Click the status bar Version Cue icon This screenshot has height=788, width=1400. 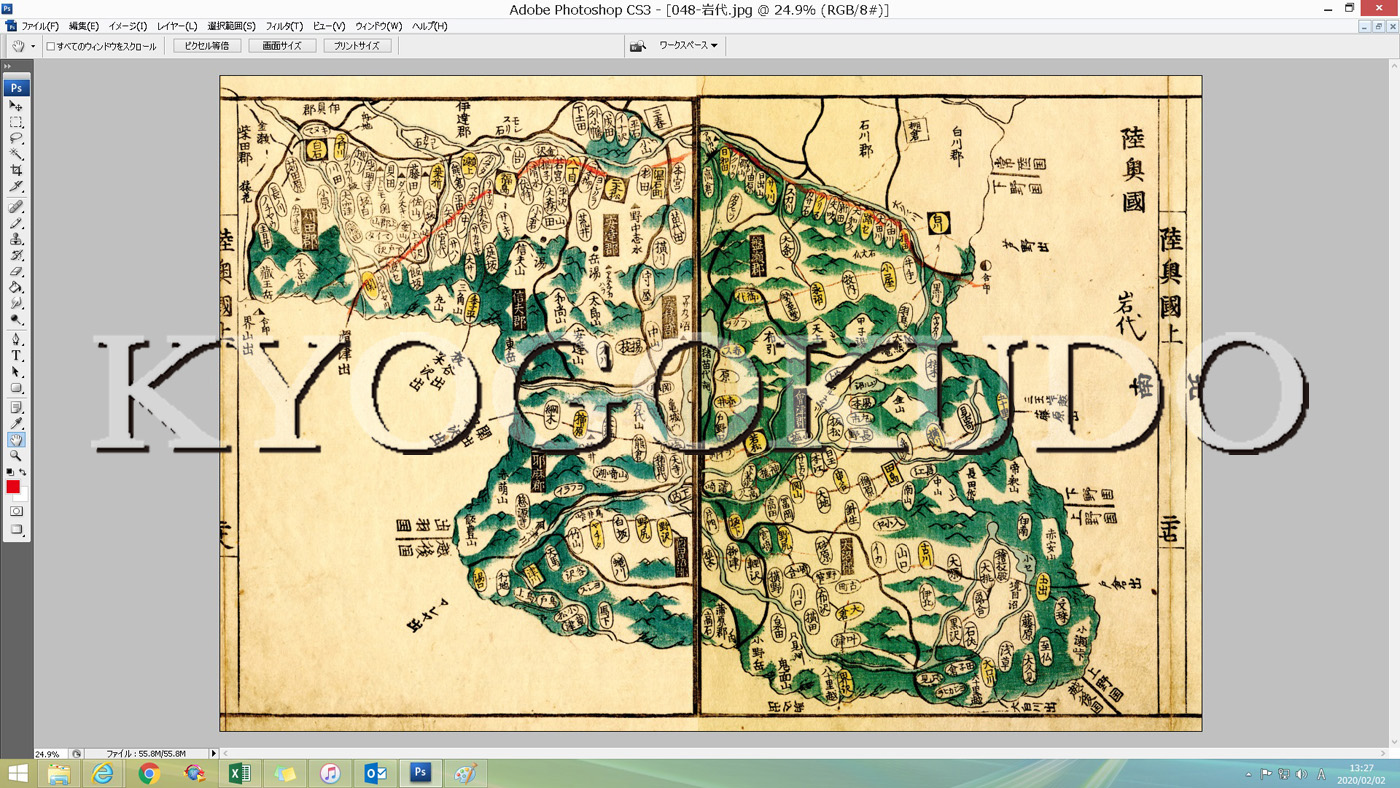[77, 754]
